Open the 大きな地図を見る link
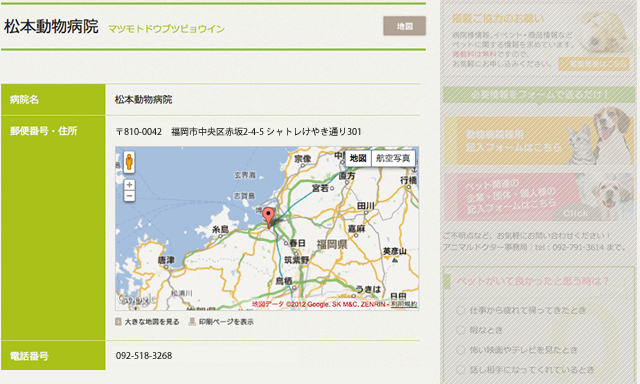The image size is (640, 384). [152, 322]
